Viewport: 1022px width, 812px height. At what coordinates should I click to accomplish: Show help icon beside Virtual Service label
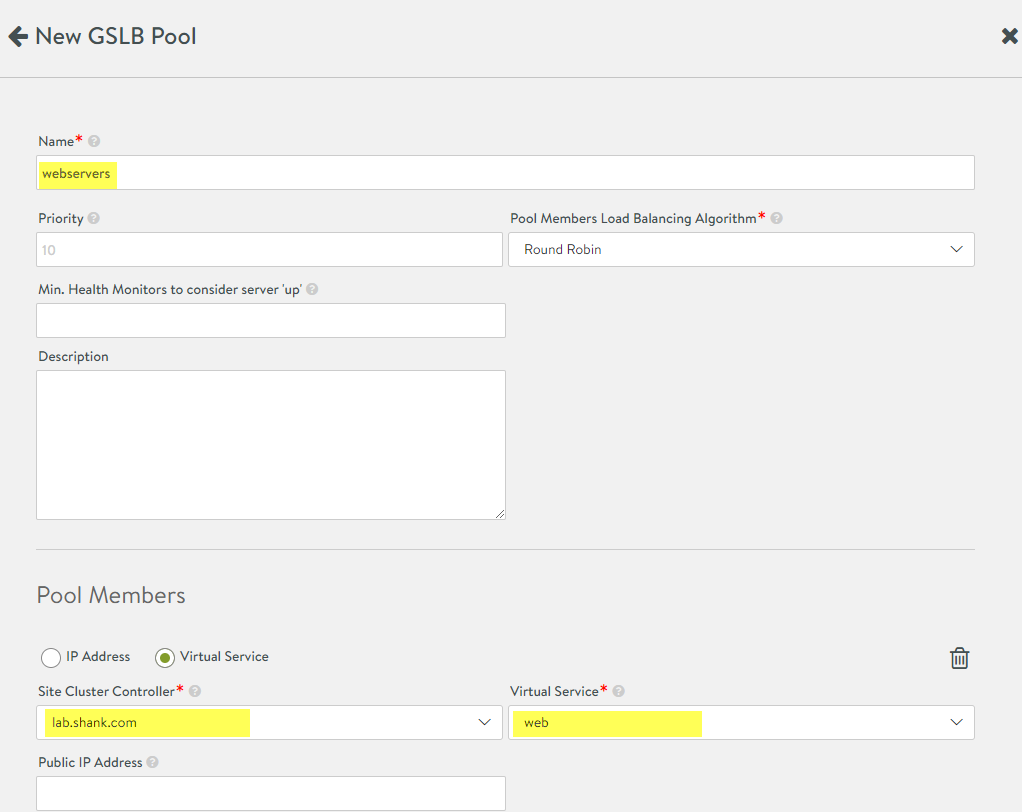(x=619, y=691)
